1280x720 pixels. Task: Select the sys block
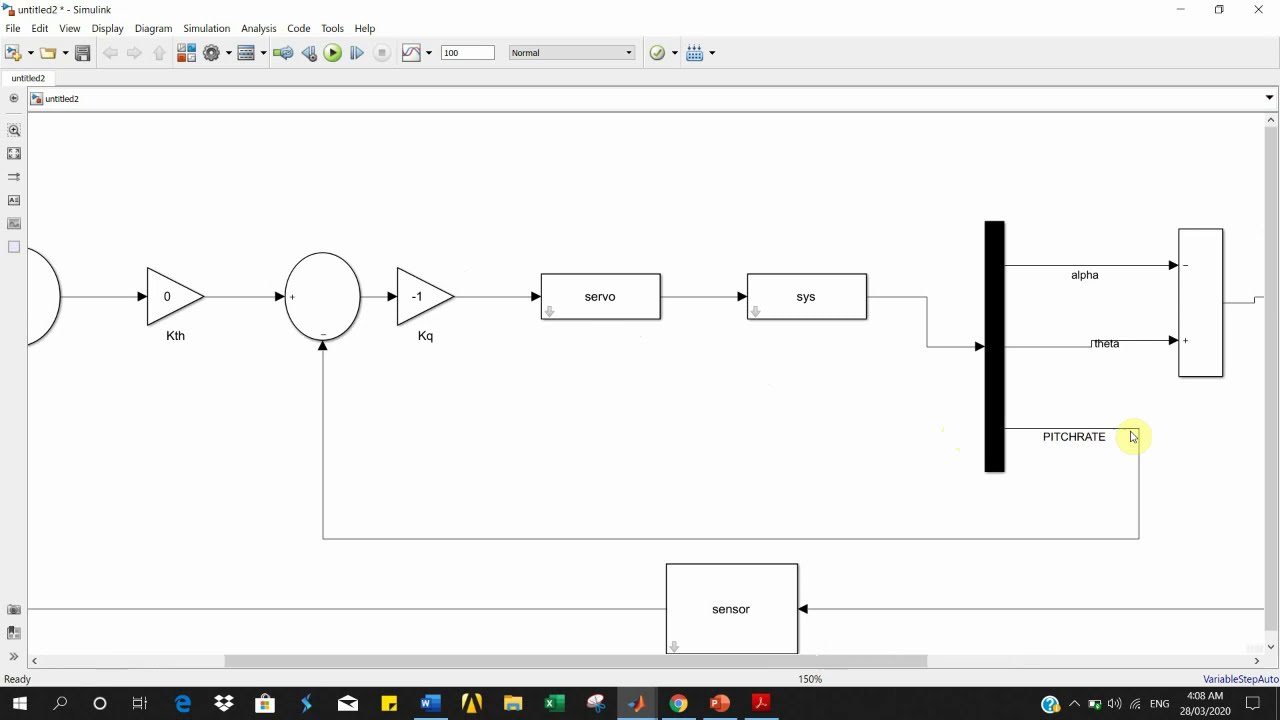[x=806, y=297]
